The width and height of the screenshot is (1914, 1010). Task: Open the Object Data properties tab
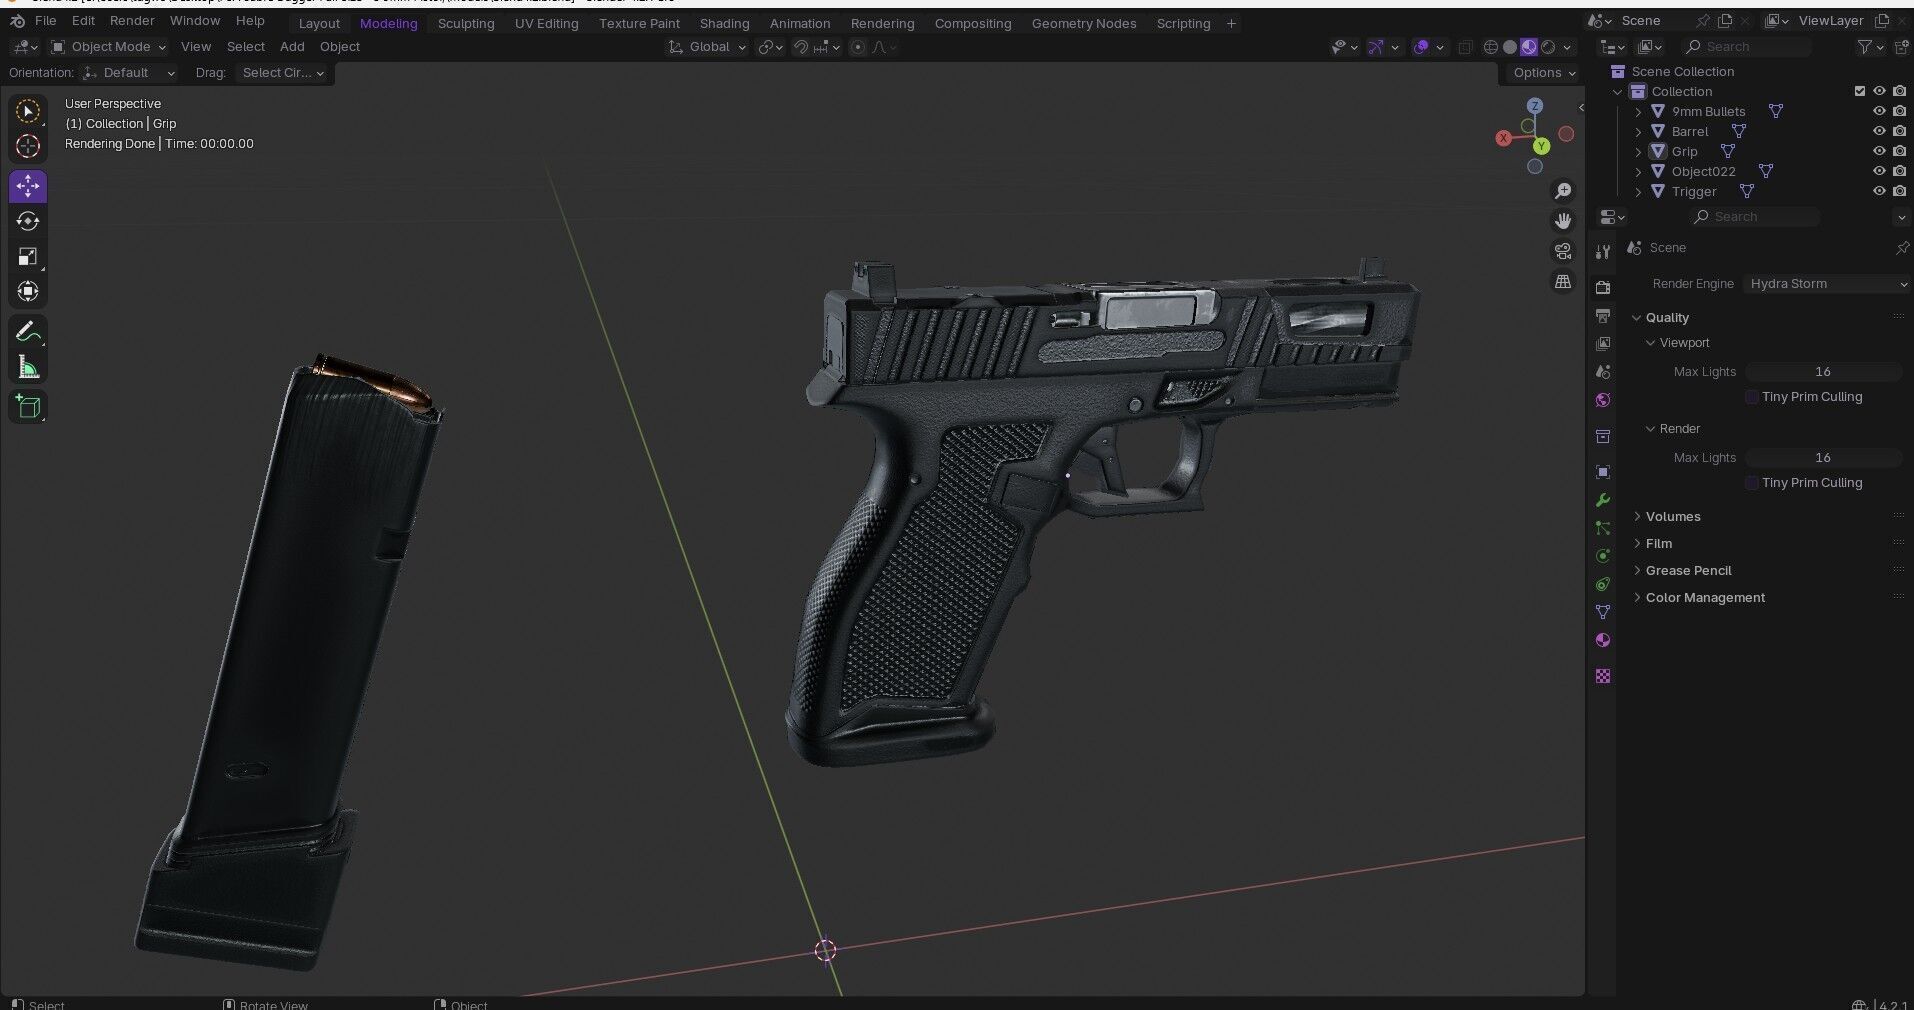pos(1603,612)
